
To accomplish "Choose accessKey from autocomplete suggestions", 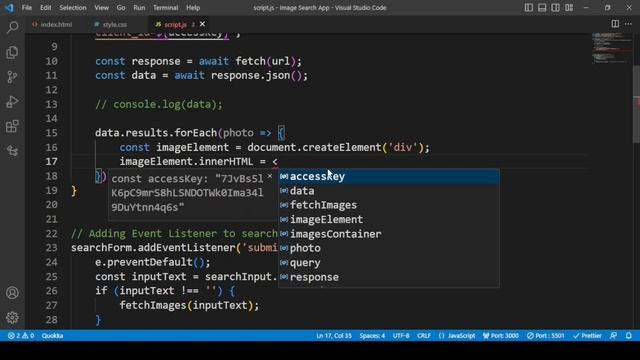I will (x=389, y=176).
